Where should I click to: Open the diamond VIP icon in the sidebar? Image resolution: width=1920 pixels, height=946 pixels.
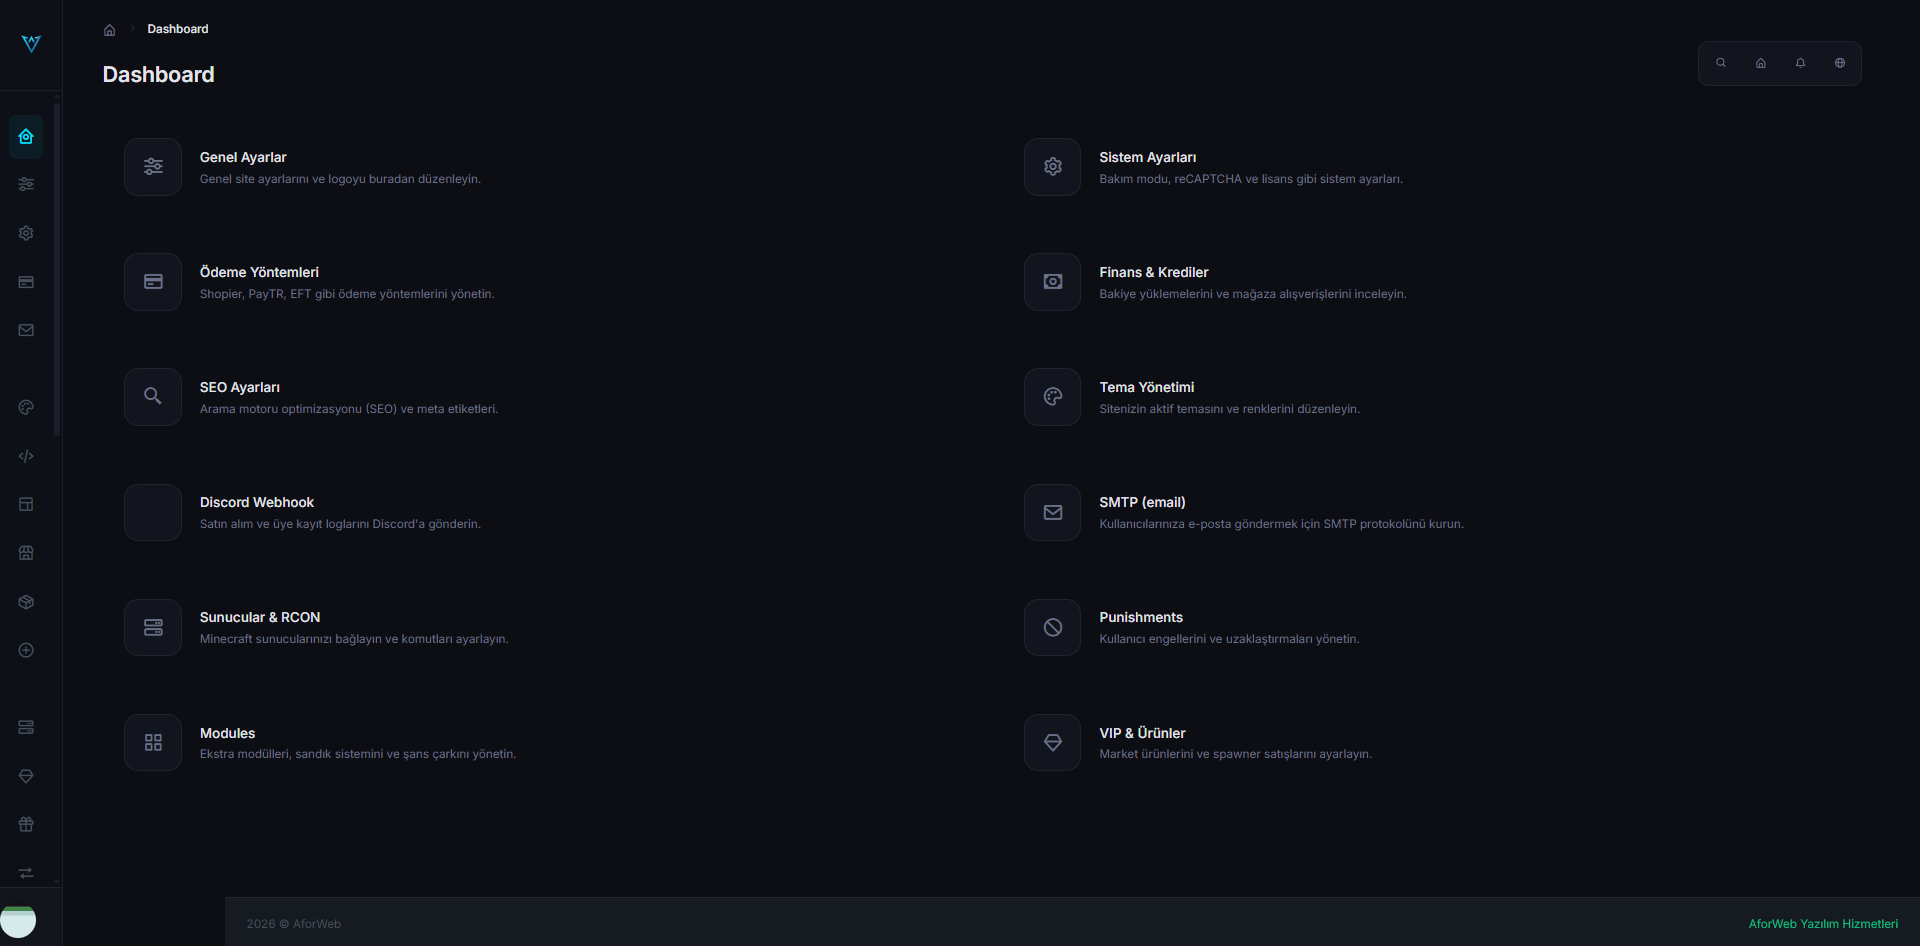tap(25, 776)
